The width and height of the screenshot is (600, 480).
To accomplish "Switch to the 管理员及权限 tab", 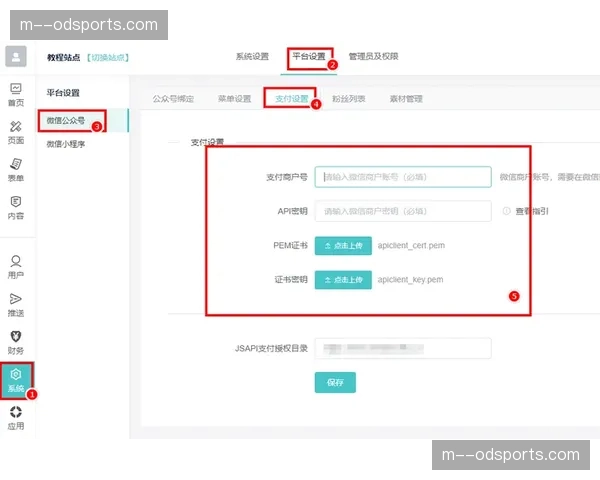I will click(x=373, y=57).
